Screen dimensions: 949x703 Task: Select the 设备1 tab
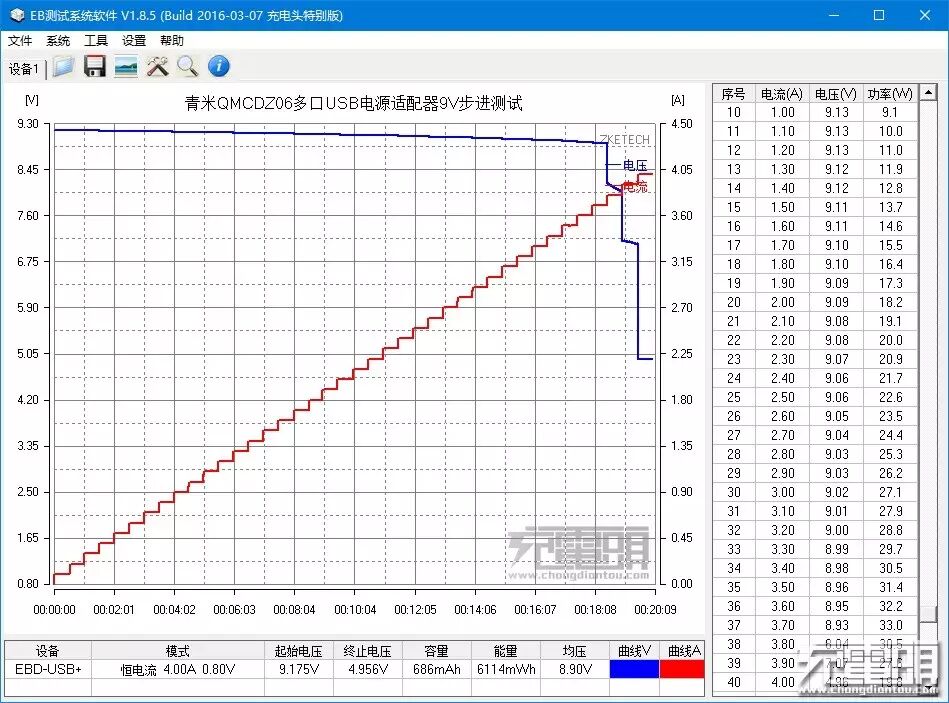[x=24, y=69]
